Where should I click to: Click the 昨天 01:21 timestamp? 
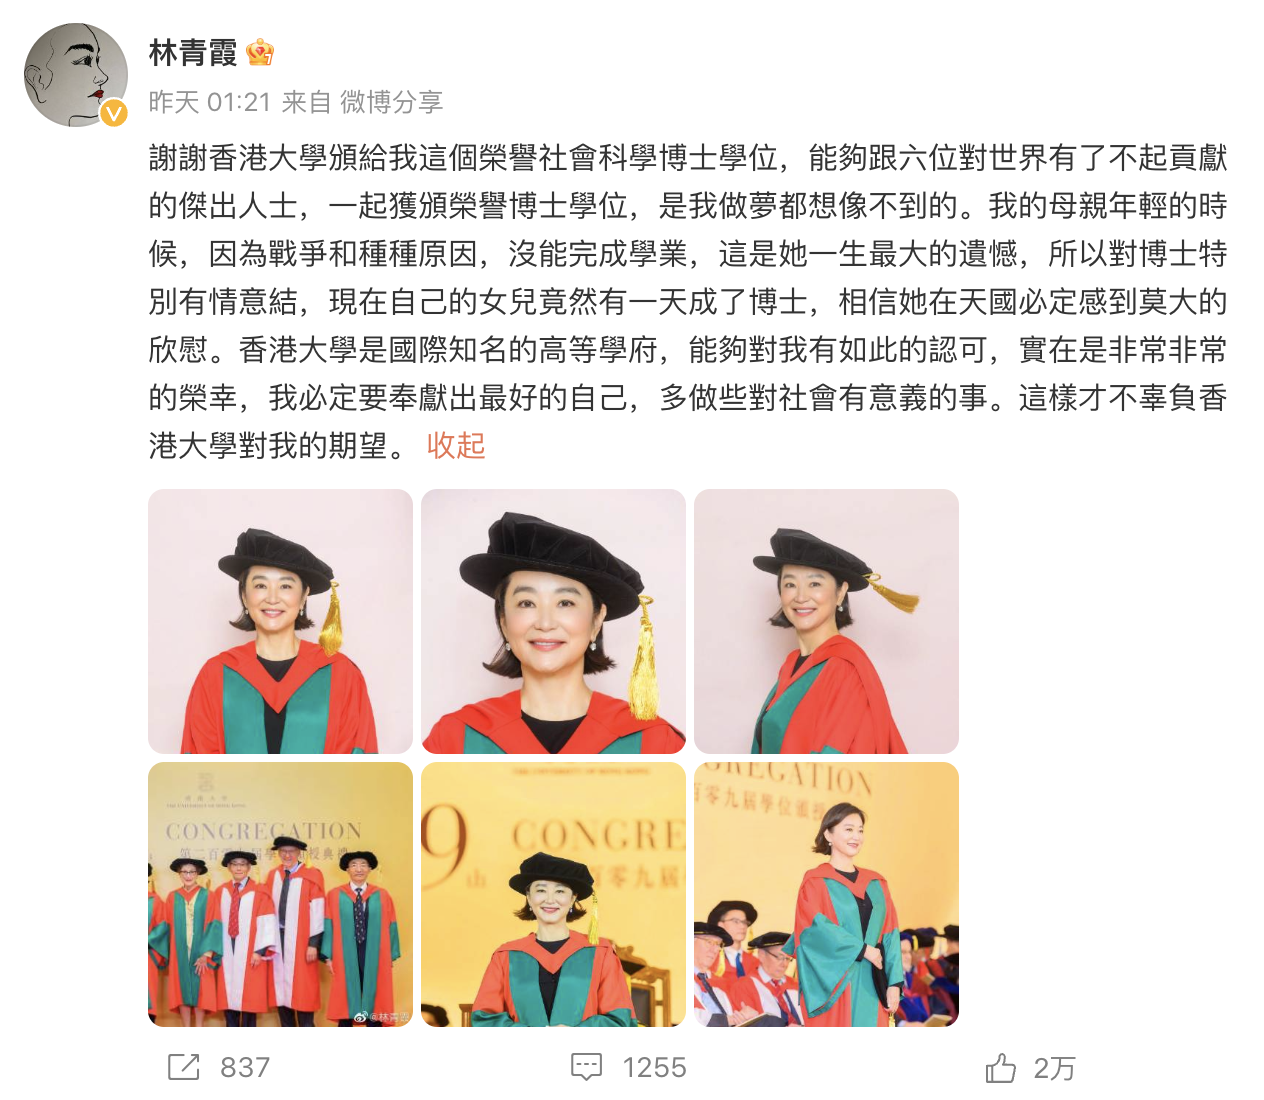[x=210, y=102]
